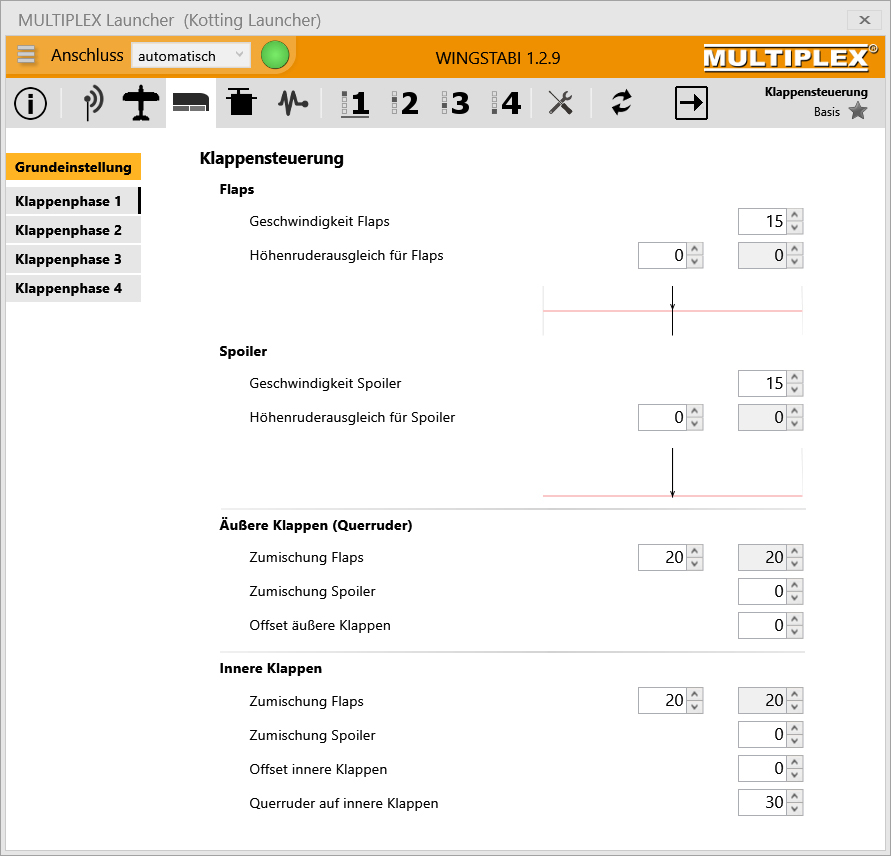Click the Querruder auf innere Klappen field
This screenshot has width=891, height=856.
click(x=763, y=803)
